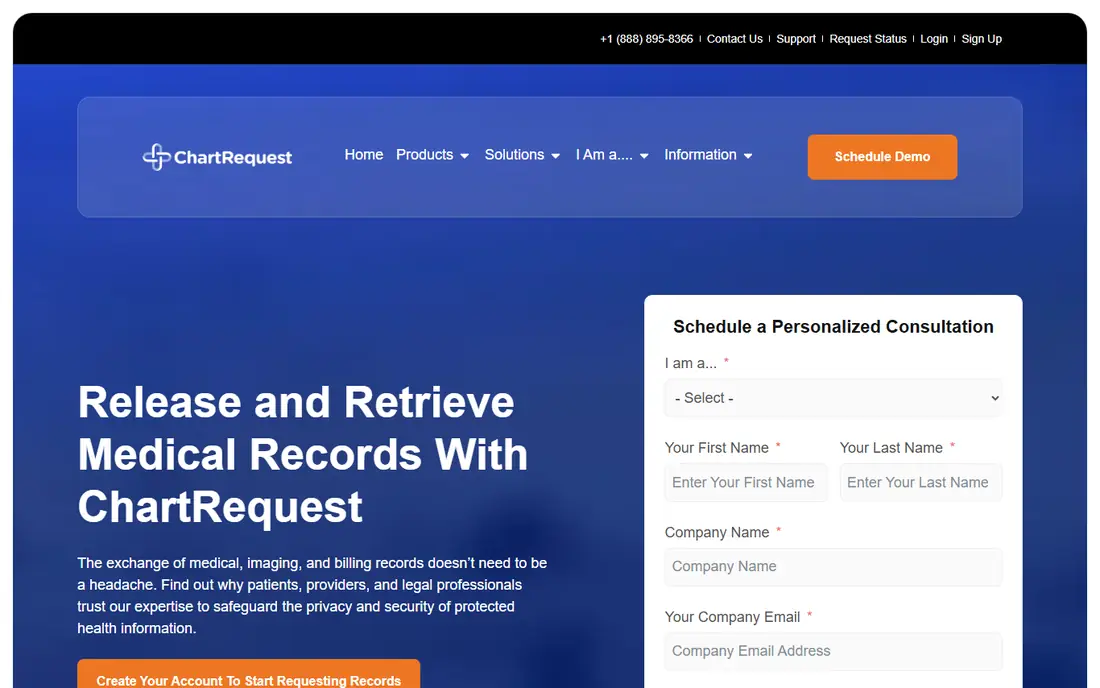
Task: Open the Sign Up link
Action: [981, 39]
